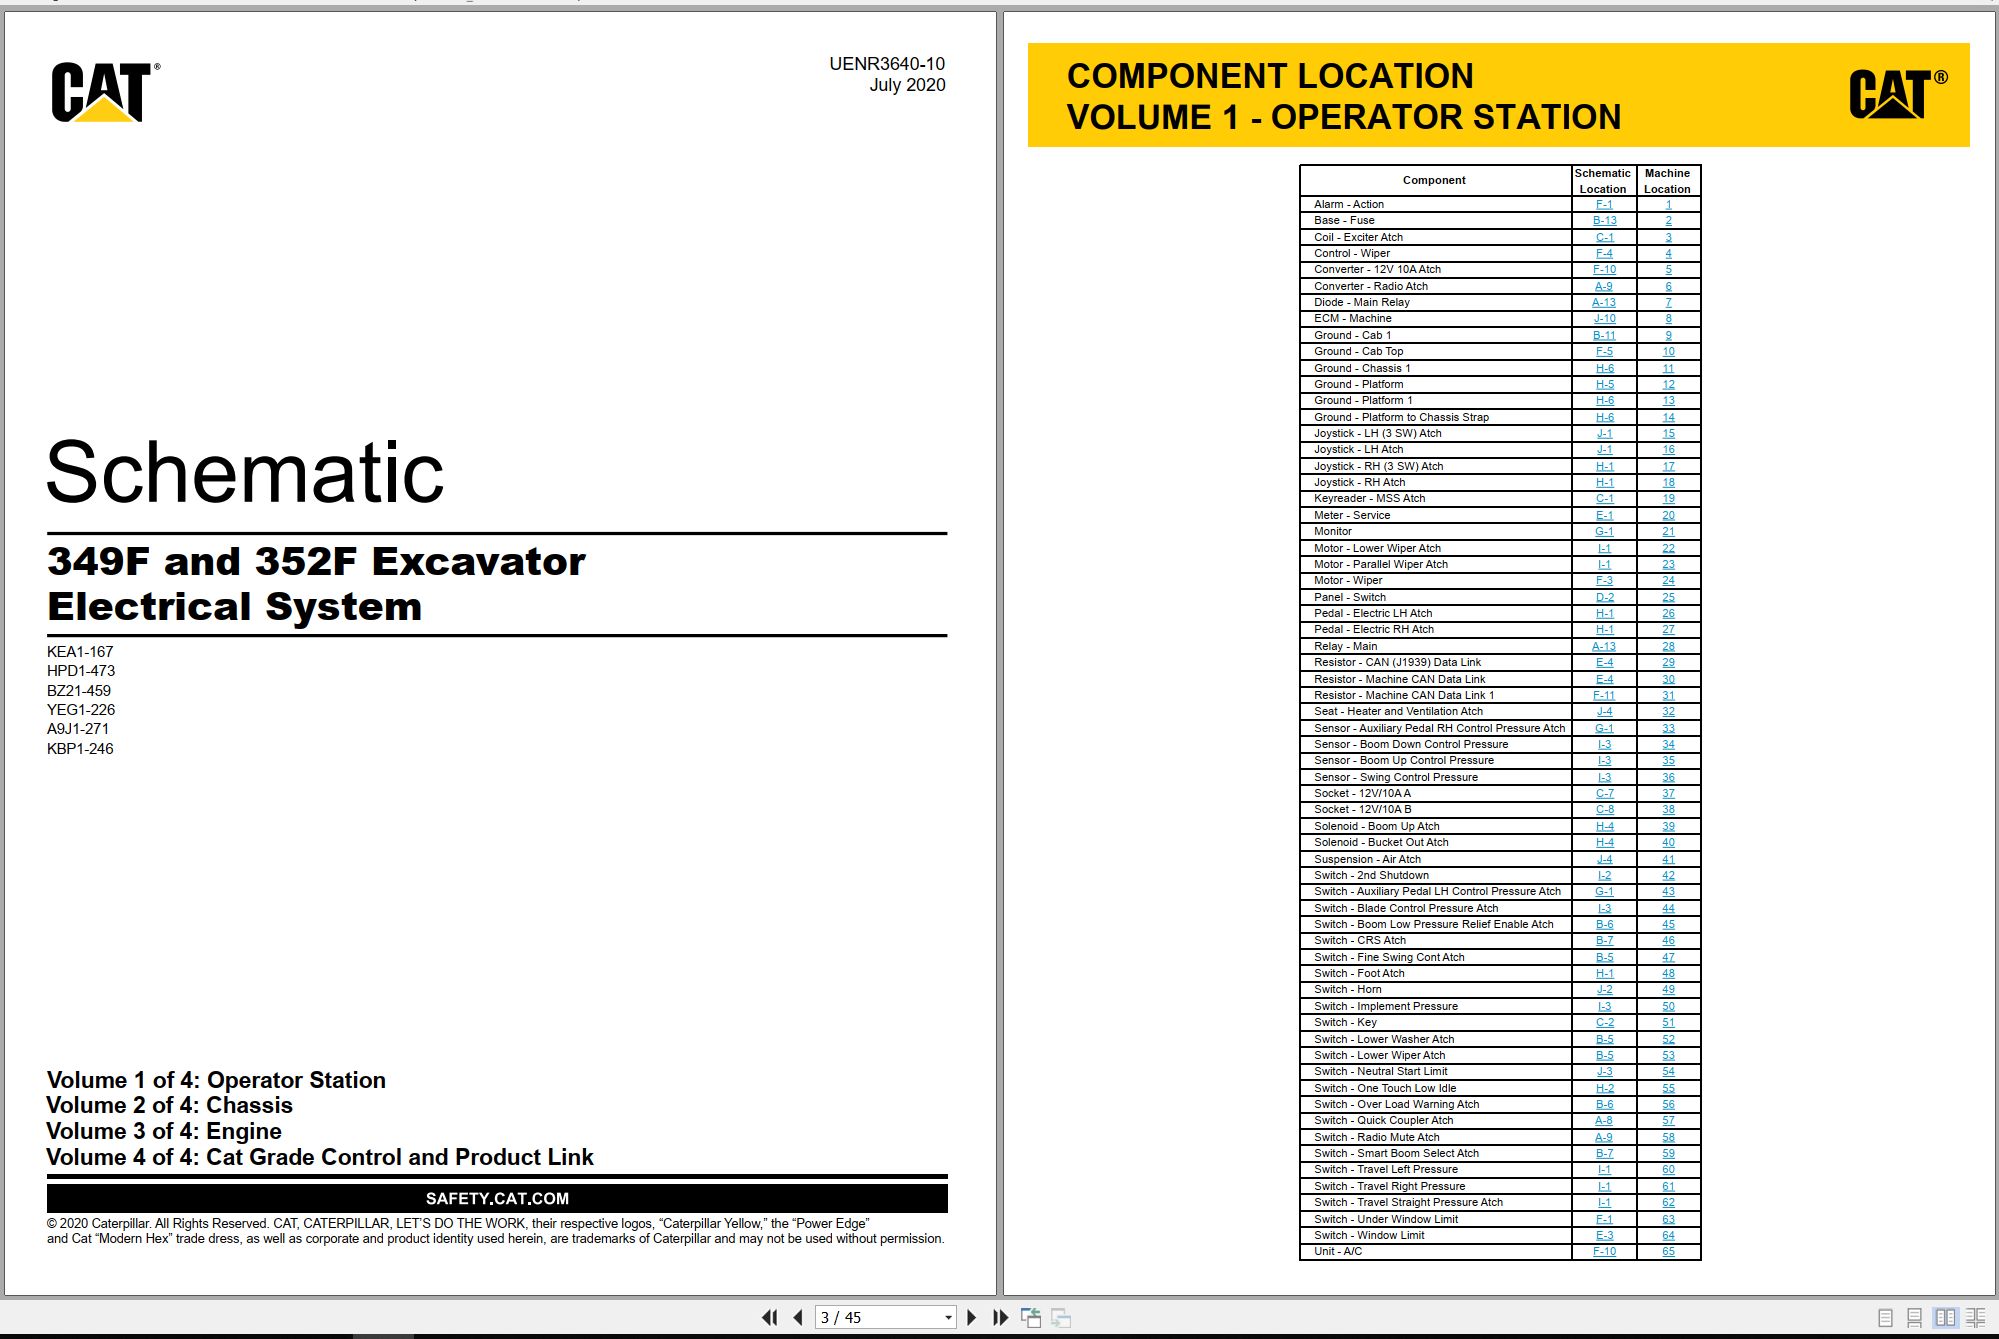Click 'Keyreader - MSS Atch' component text
1999x1339 pixels.
(x=1369, y=498)
